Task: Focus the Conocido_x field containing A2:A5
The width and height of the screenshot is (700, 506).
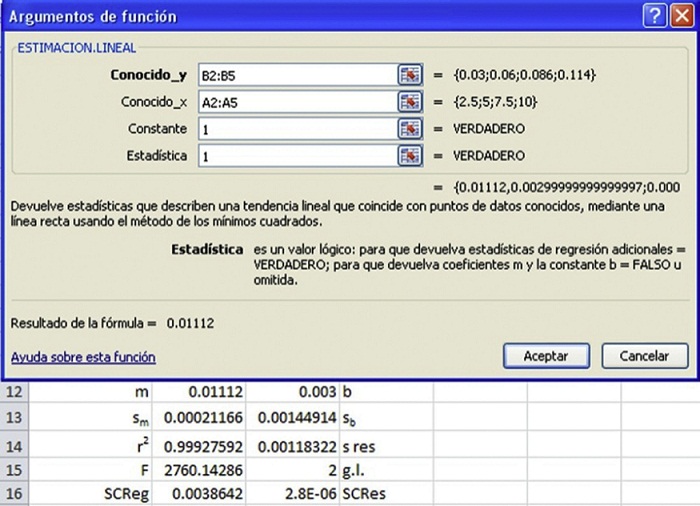Action: (296, 102)
